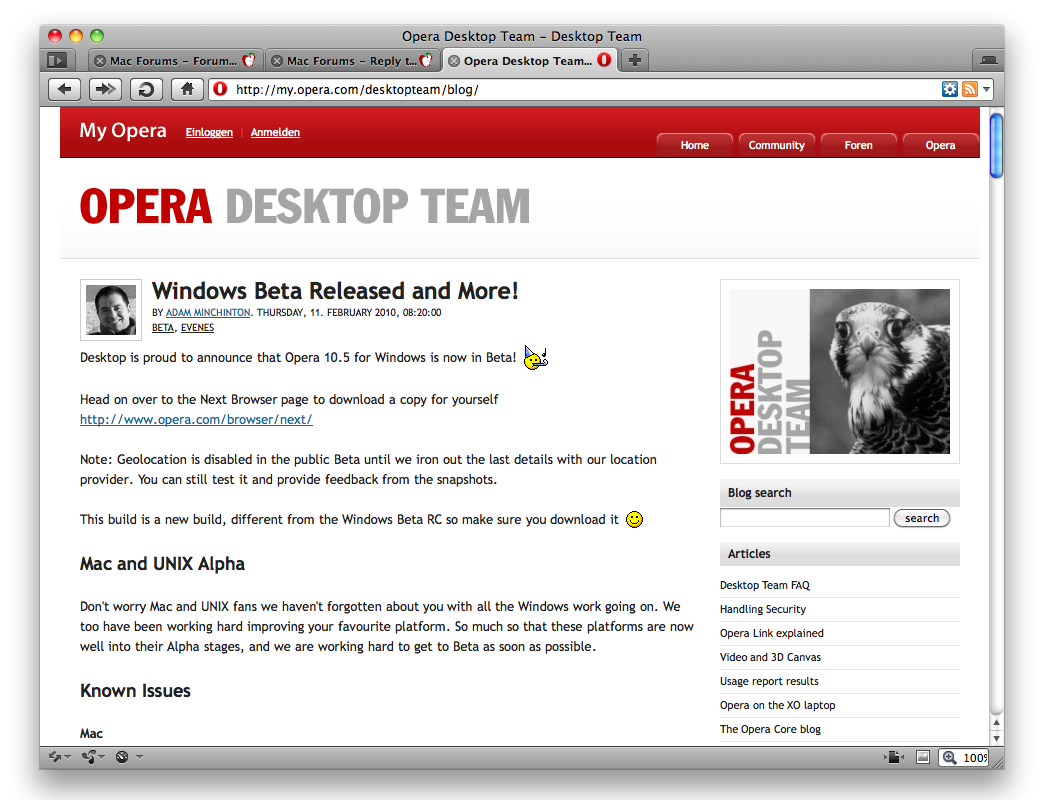The width and height of the screenshot is (1044, 800).
Task: Go to the Home page icon
Action: point(187,89)
